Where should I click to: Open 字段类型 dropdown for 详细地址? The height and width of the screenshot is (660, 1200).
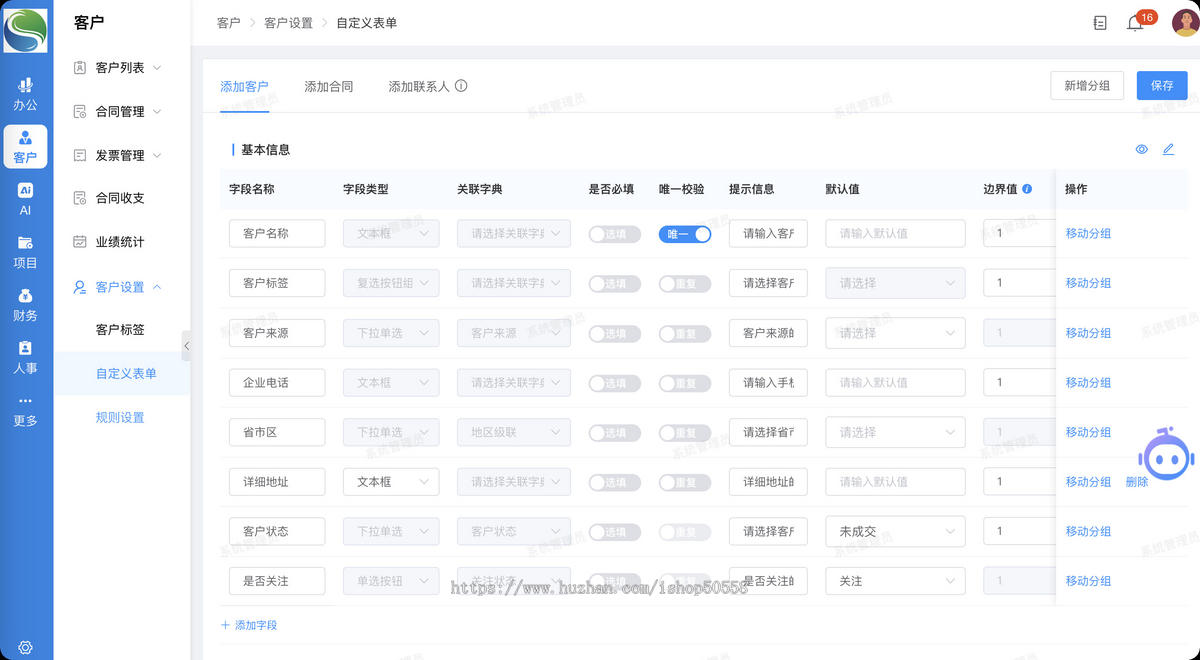tap(391, 482)
